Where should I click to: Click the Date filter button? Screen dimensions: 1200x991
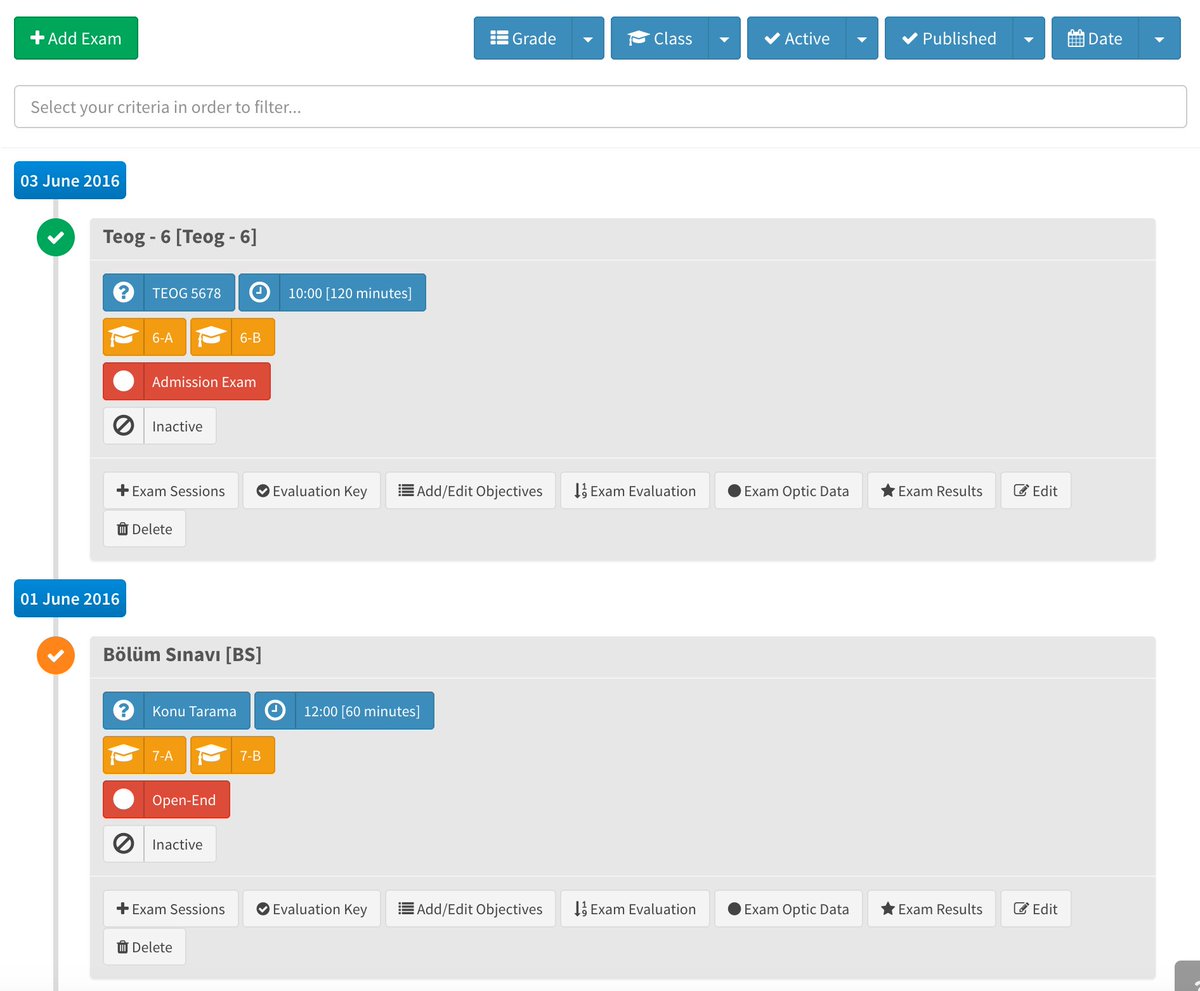[x=1095, y=38]
